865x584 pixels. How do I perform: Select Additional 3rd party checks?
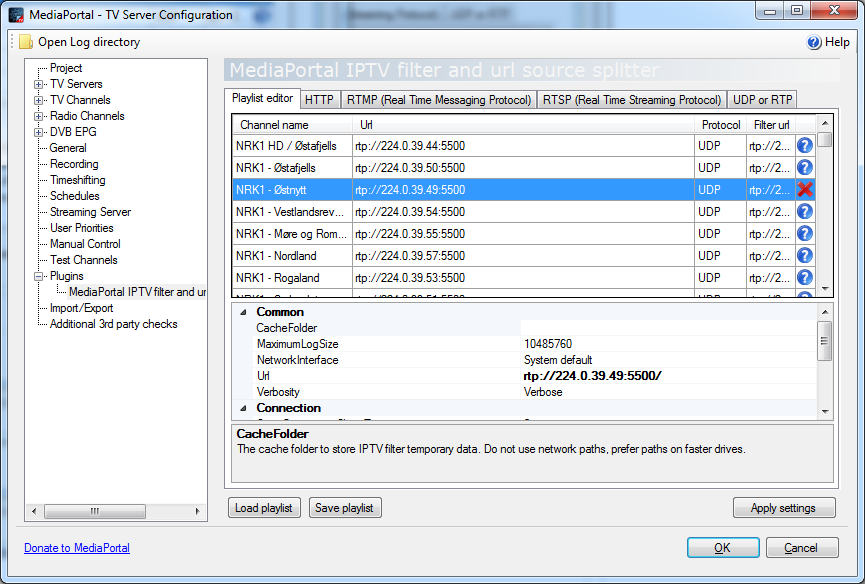coord(114,324)
